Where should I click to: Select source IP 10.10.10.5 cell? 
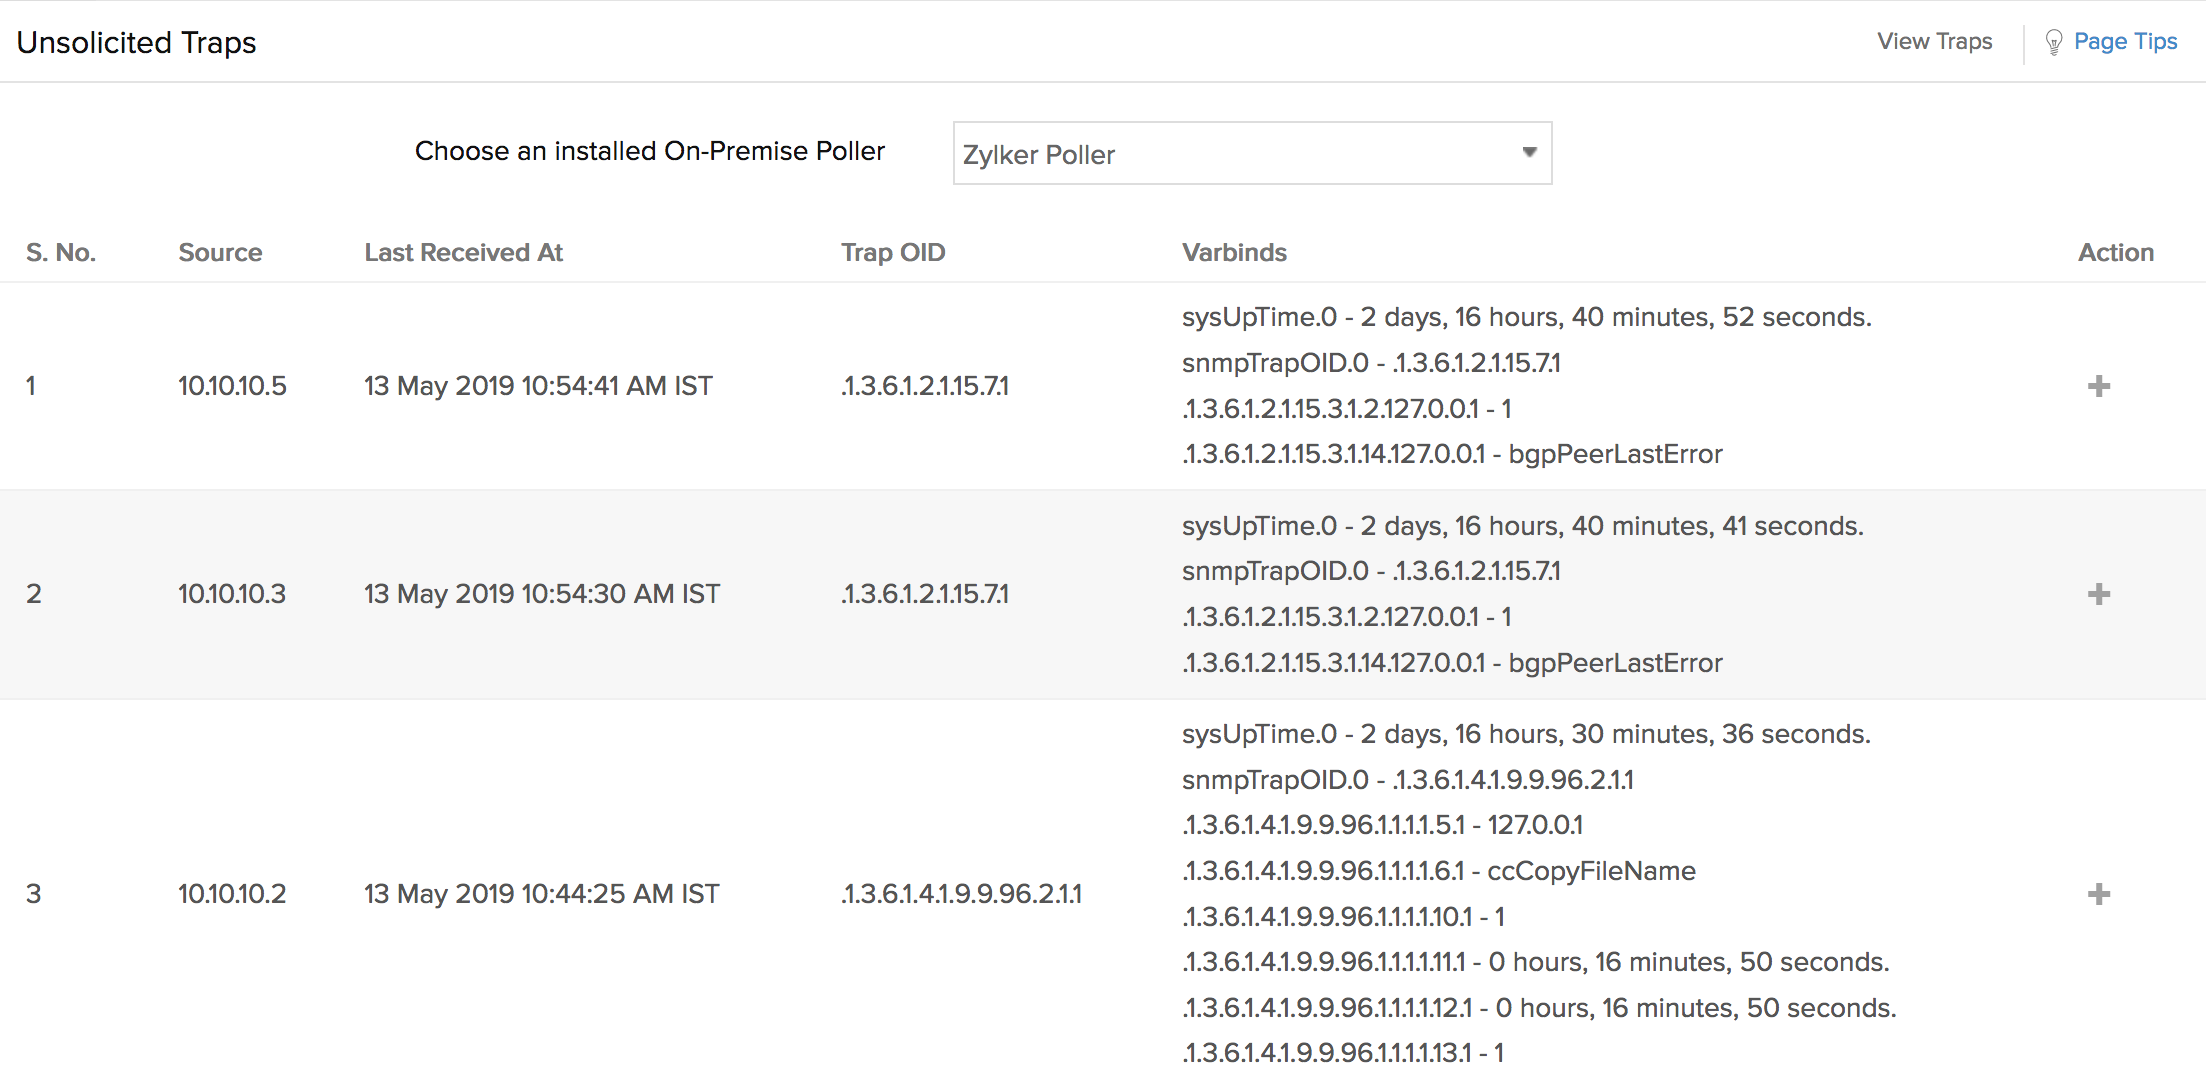click(x=232, y=386)
